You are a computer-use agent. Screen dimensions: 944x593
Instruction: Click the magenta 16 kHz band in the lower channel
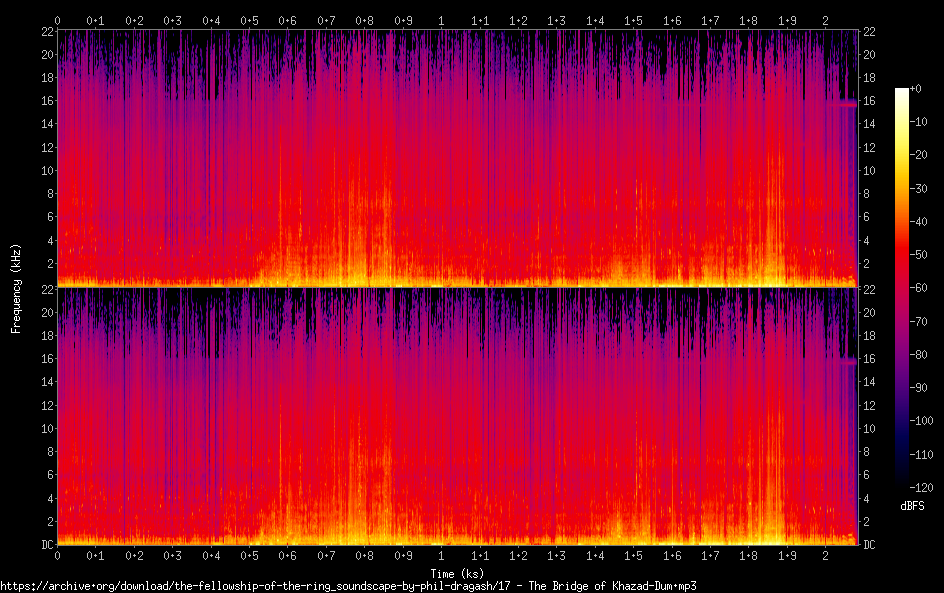tap(841, 361)
